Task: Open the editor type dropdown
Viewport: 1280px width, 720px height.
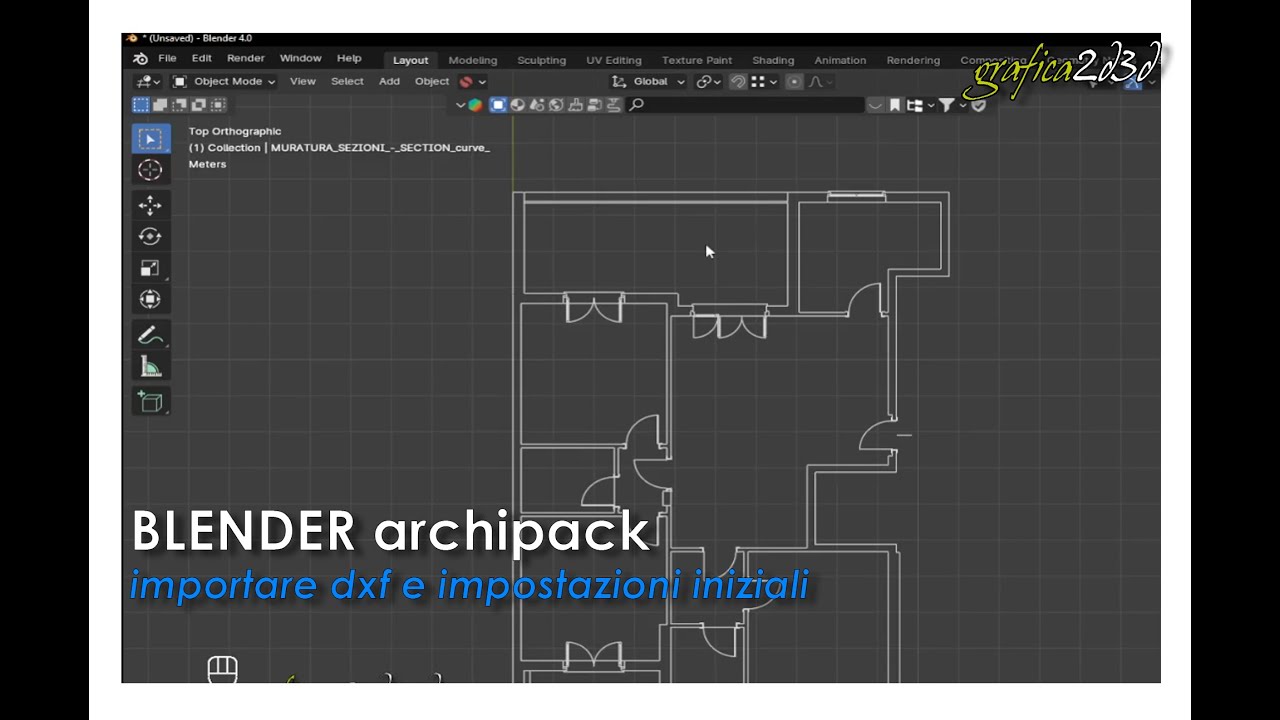Action: (148, 82)
